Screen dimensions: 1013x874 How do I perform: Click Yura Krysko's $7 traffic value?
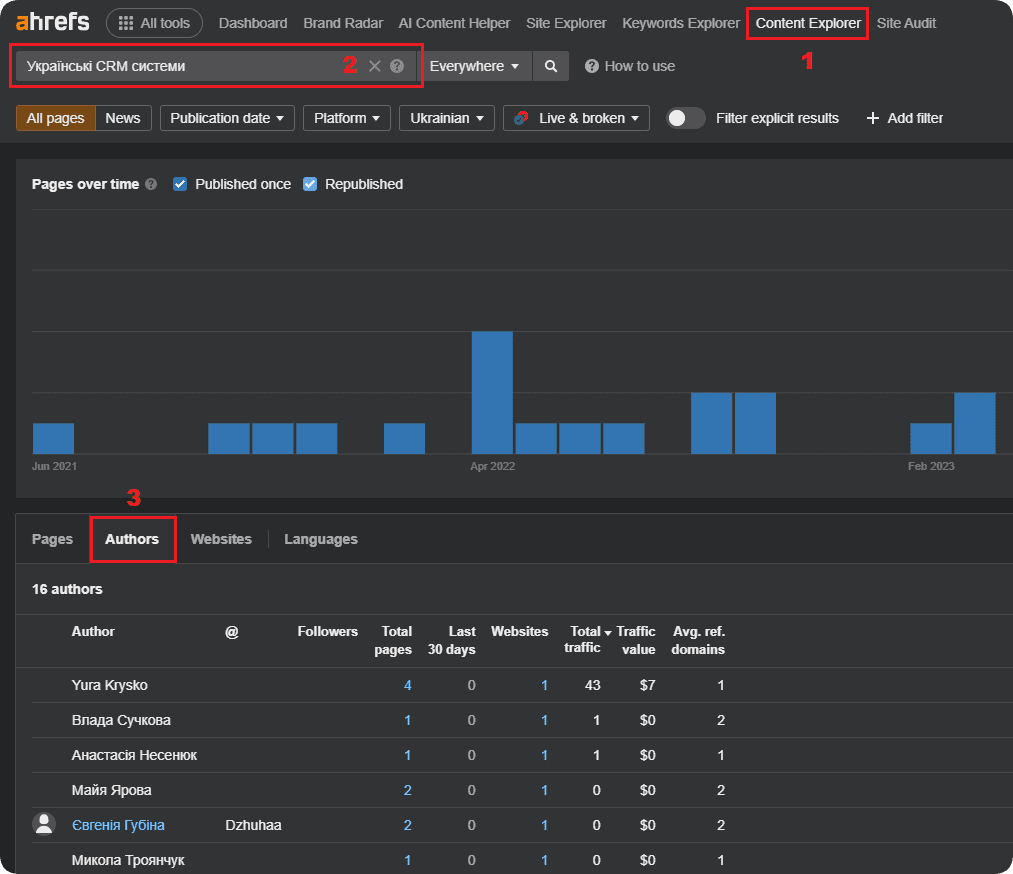click(x=648, y=685)
